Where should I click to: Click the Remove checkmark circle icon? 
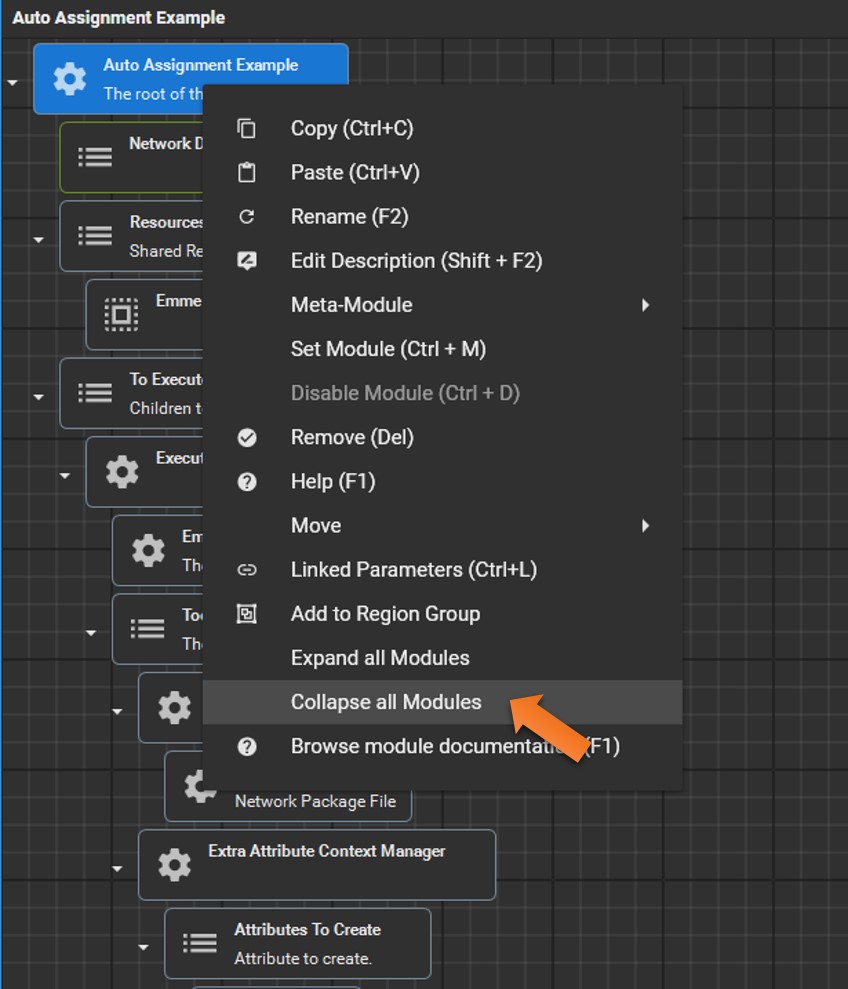[247, 437]
